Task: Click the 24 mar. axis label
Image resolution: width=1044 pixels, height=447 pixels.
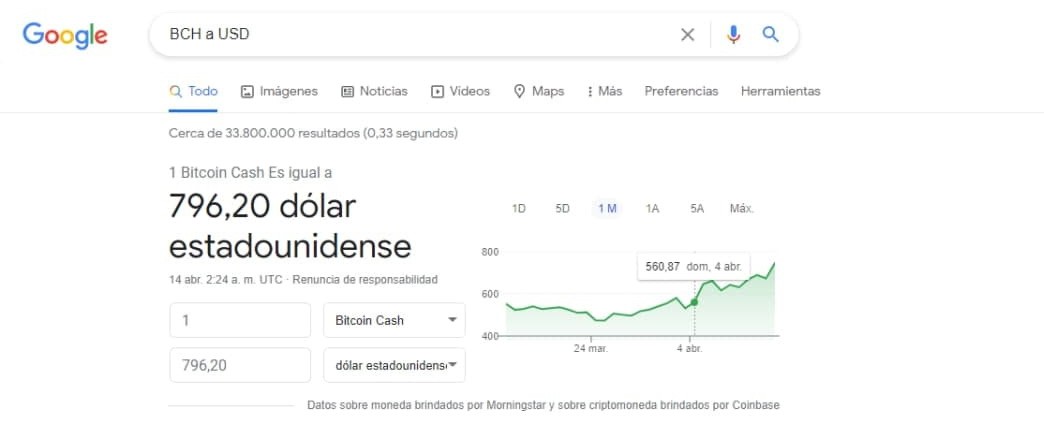Action: click(x=591, y=348)
